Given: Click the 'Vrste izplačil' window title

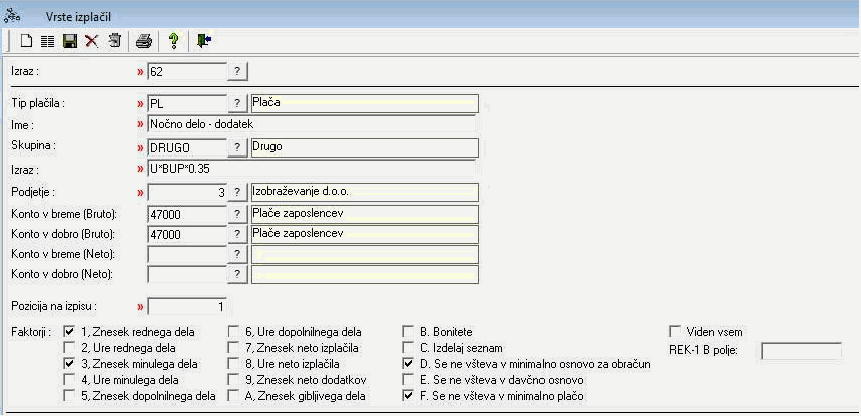Looking at the screenshot, I should pos(79,17).
